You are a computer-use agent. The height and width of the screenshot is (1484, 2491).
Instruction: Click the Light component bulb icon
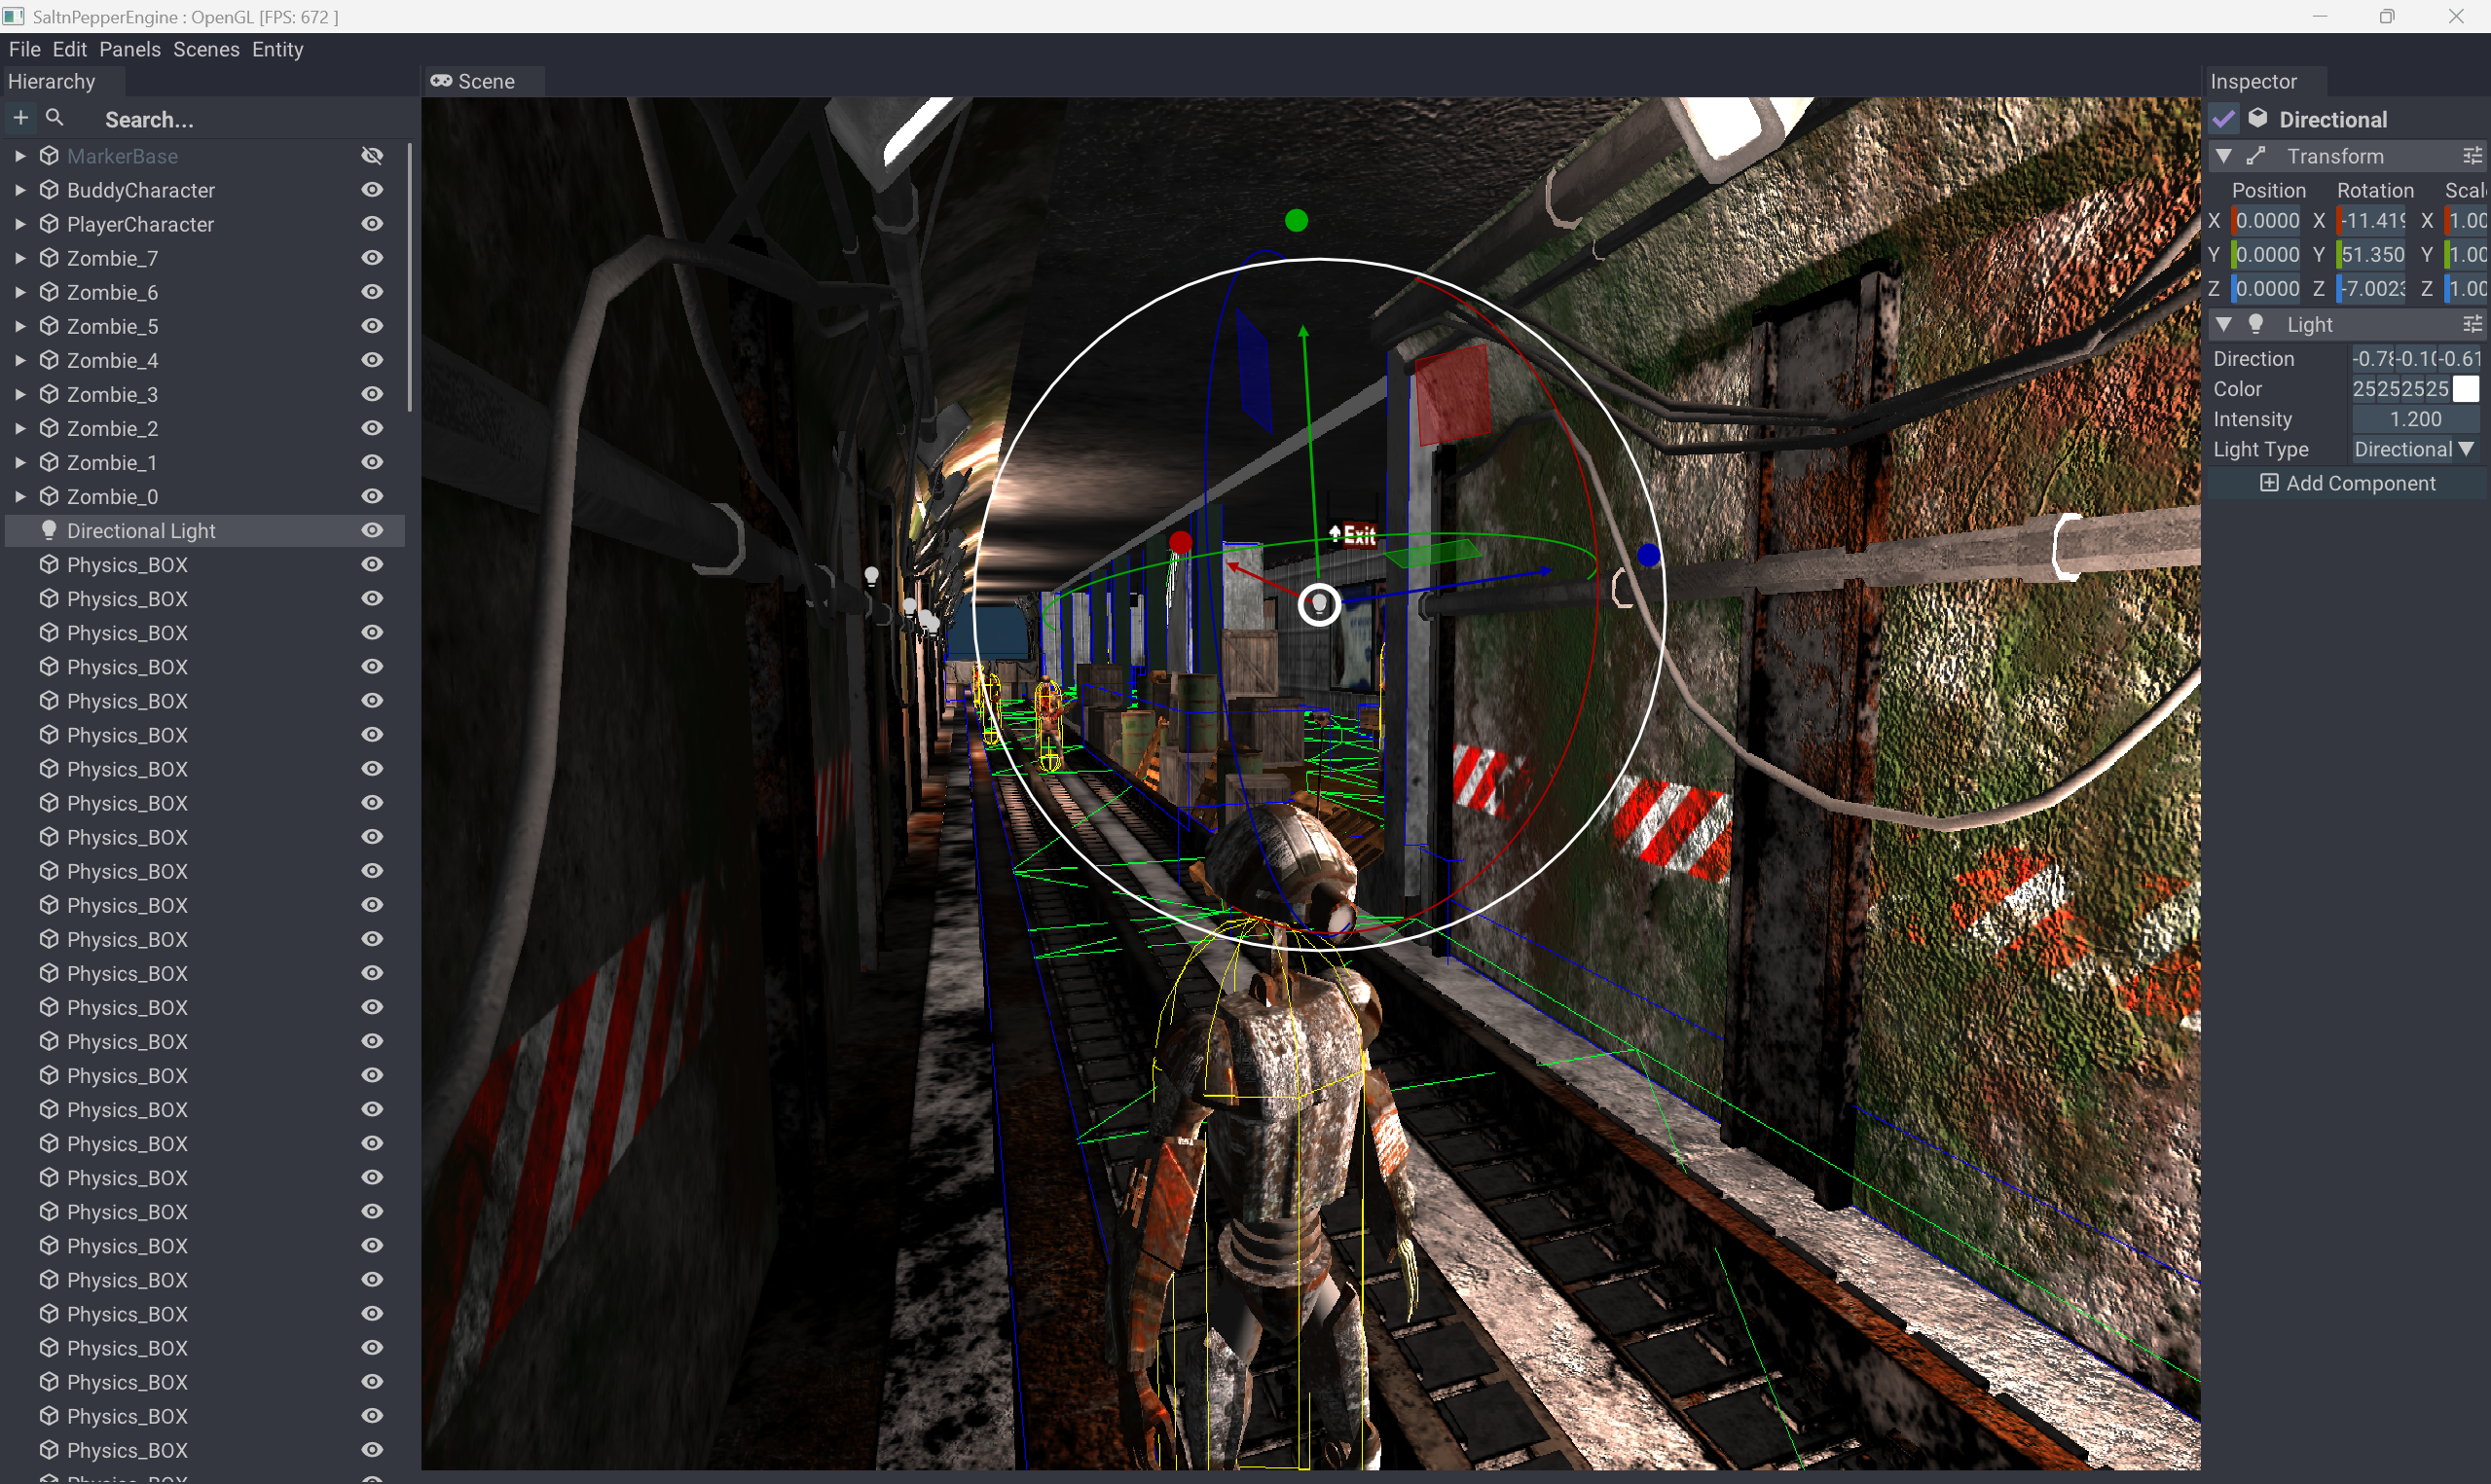pyautogui.click(x=2256, y=324)
